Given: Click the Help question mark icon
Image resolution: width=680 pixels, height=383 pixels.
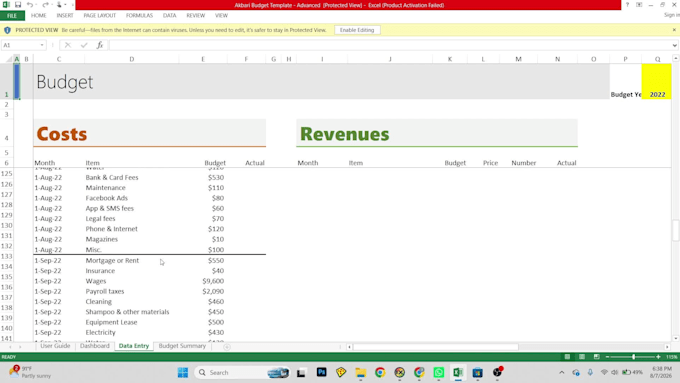Looking at the screenshot, I should [x=627, y=5].
